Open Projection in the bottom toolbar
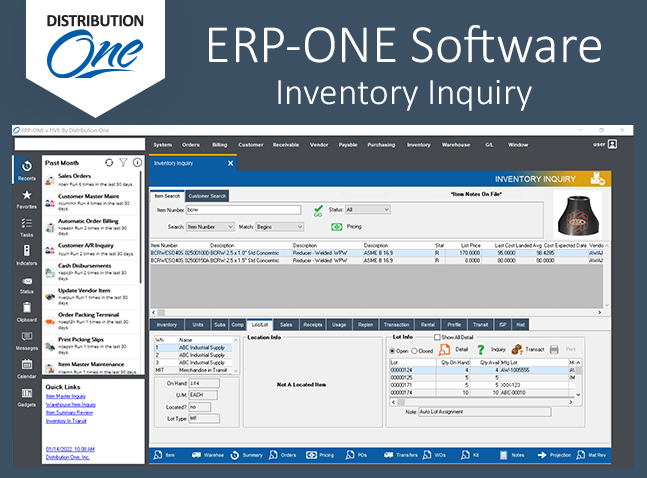The image size is (647, 478). pos(554,455)
